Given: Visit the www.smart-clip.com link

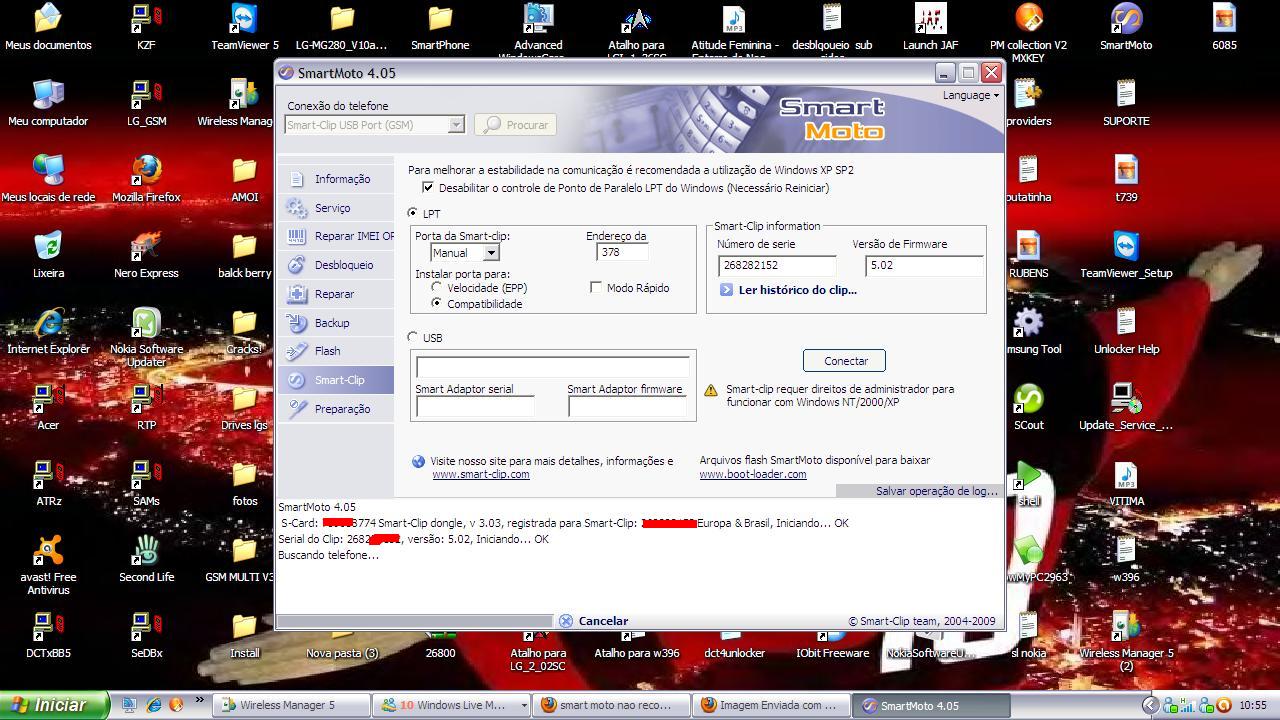Looking at the screenshot, I should pyautogui.click(x=481, y=474).
